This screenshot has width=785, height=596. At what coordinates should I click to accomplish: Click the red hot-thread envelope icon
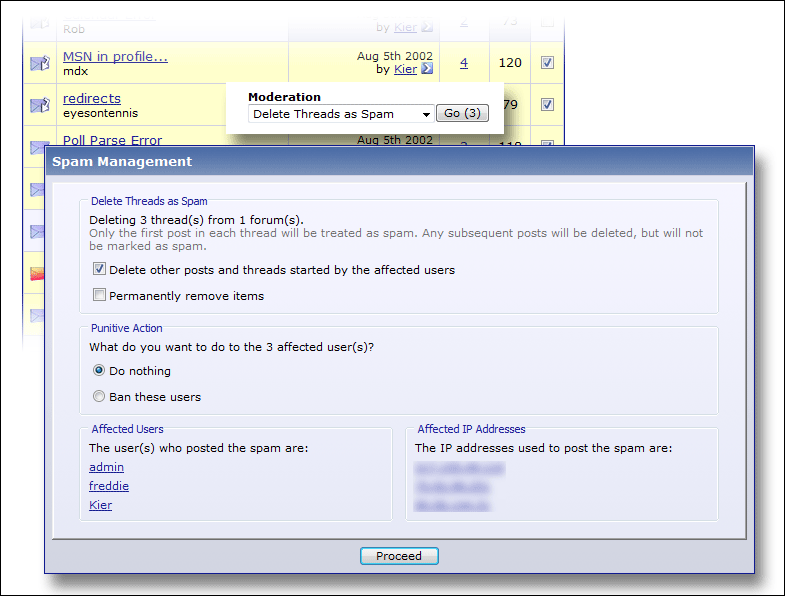pyautogui.click(x=38, y=273)
